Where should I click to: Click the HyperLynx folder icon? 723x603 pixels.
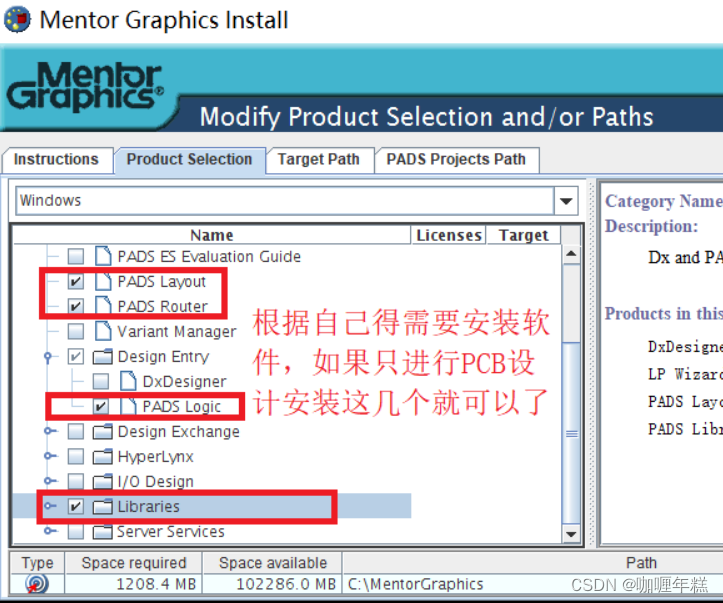(102, 456)
